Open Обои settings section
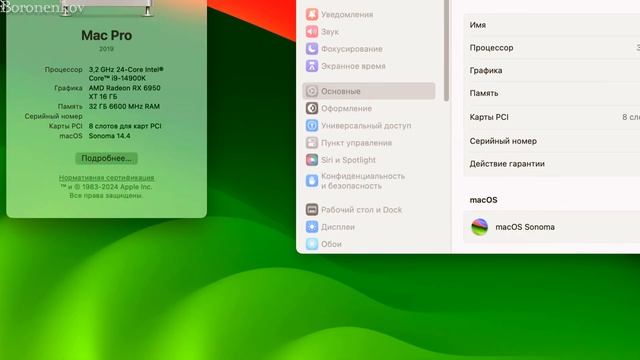This screenshot has width=640, height=360. pos(369,244)
